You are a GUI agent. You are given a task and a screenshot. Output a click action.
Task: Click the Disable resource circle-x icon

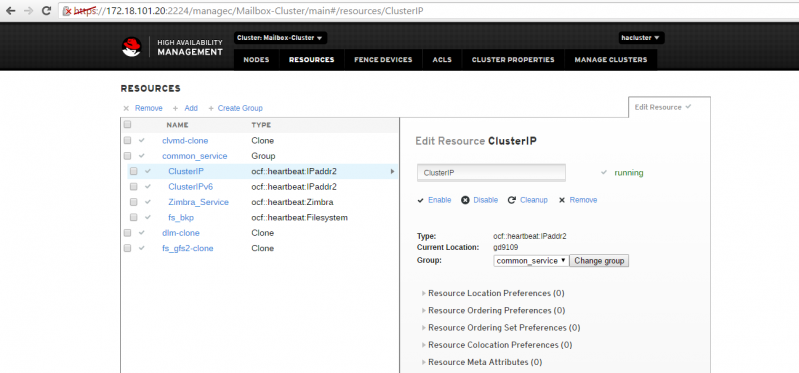(465, 200)
